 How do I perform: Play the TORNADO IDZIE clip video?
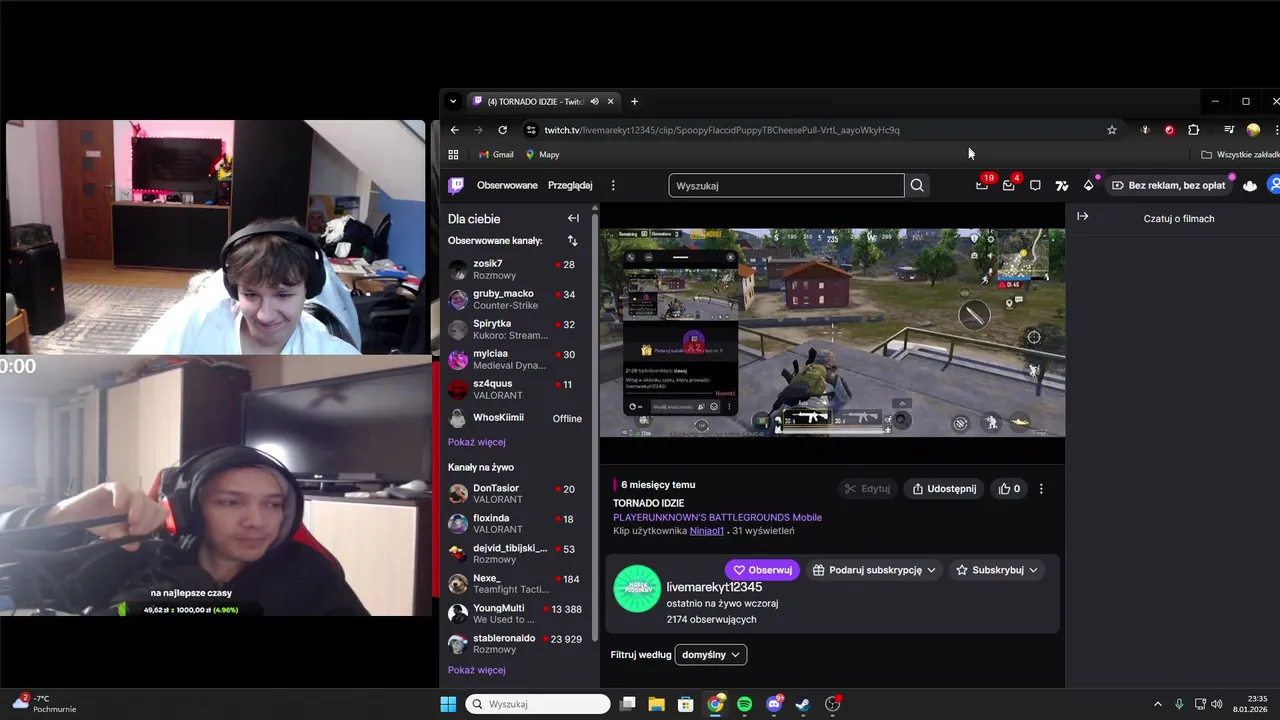tap(832, 333)
